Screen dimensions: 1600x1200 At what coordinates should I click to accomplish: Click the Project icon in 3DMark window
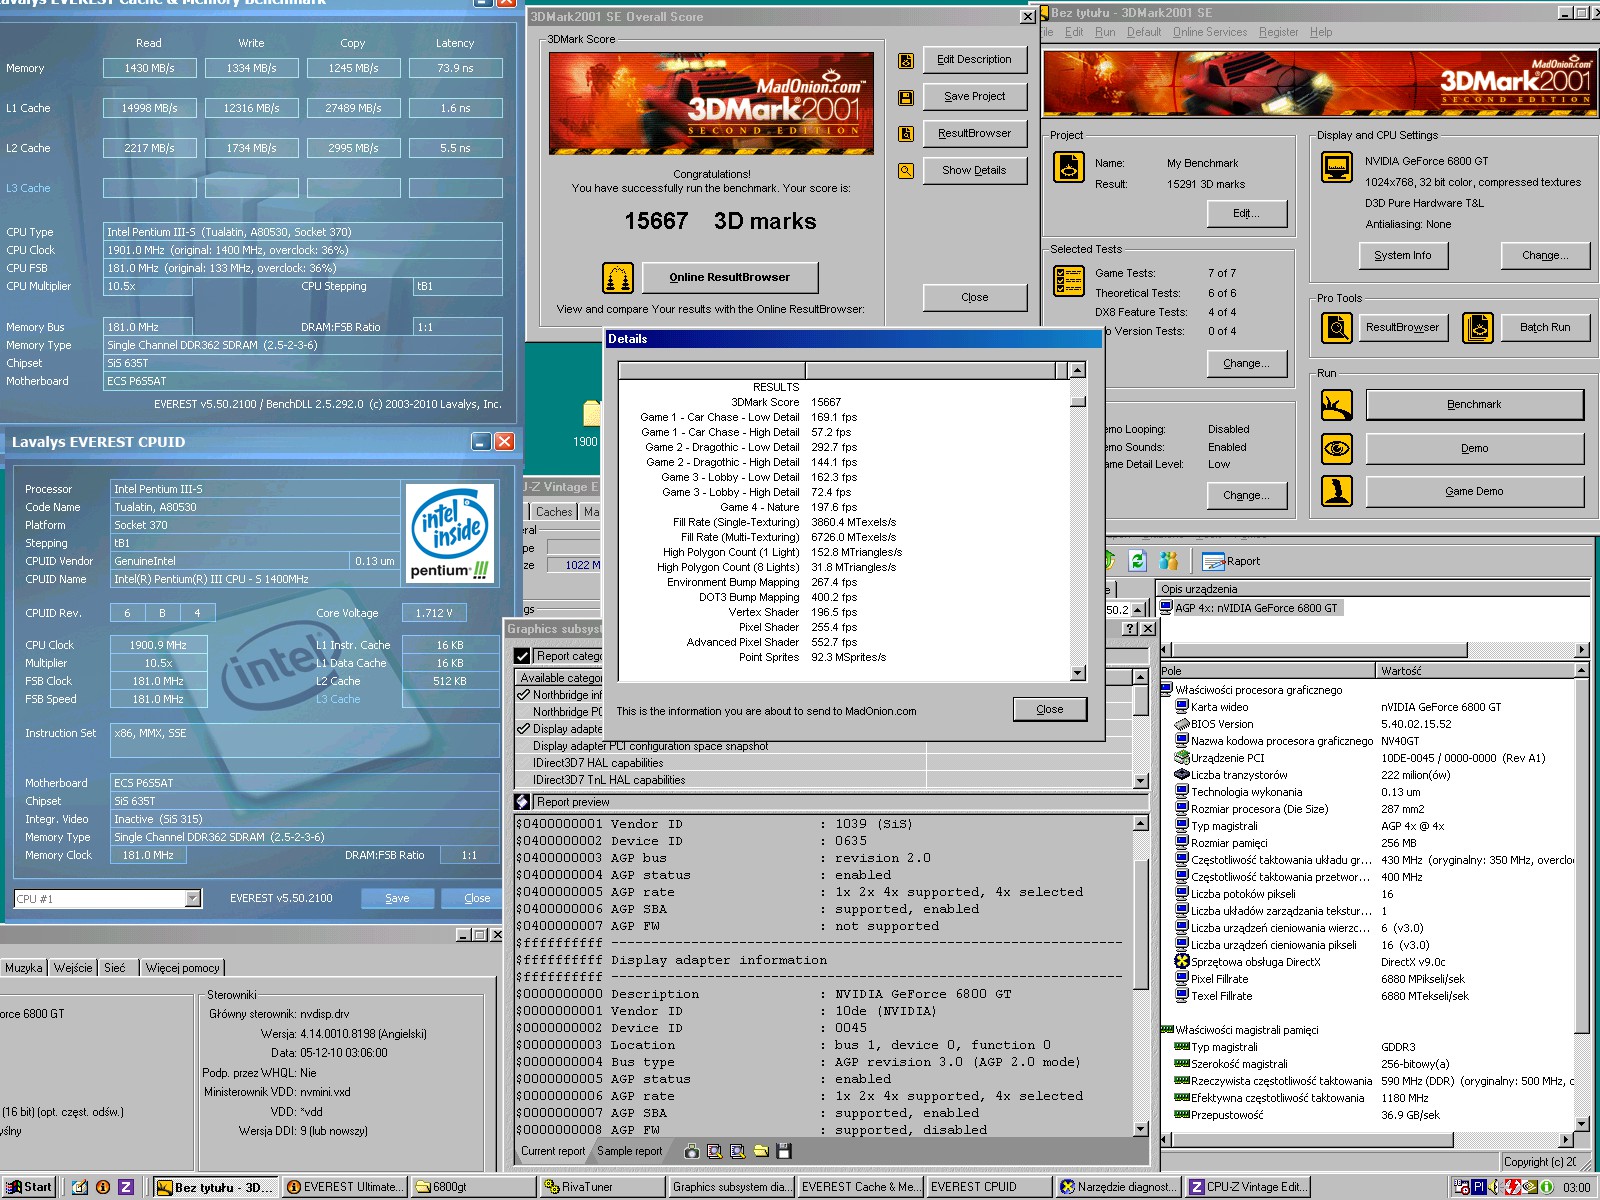coord(1069,167)
